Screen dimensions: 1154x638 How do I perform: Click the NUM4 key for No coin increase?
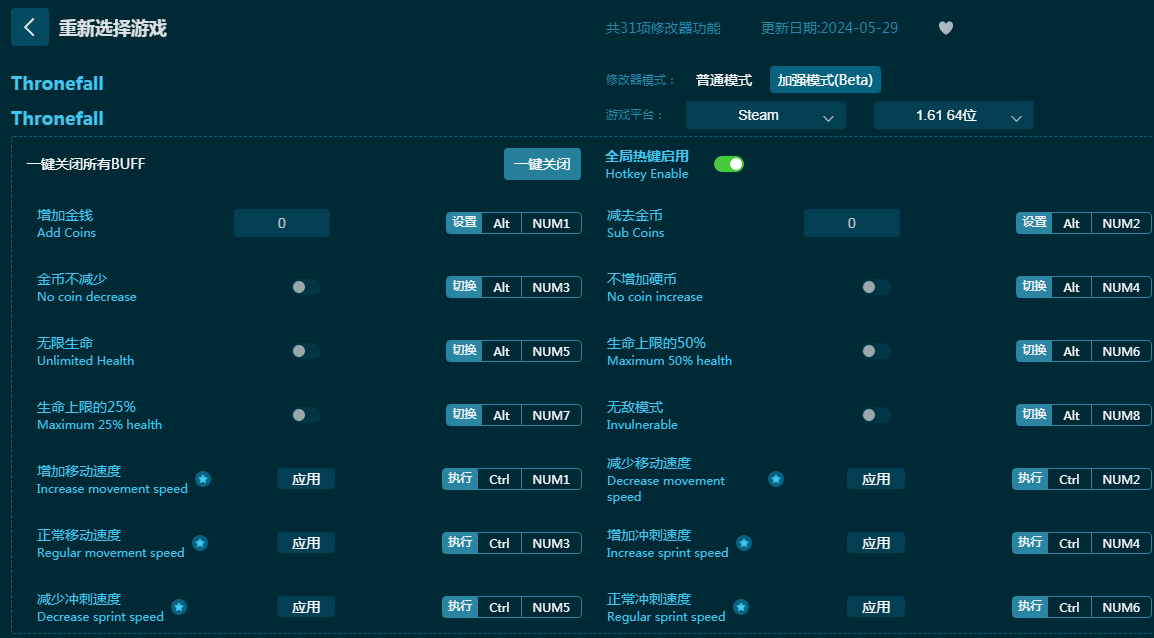pyautogui.click(x=1122, y=287)
